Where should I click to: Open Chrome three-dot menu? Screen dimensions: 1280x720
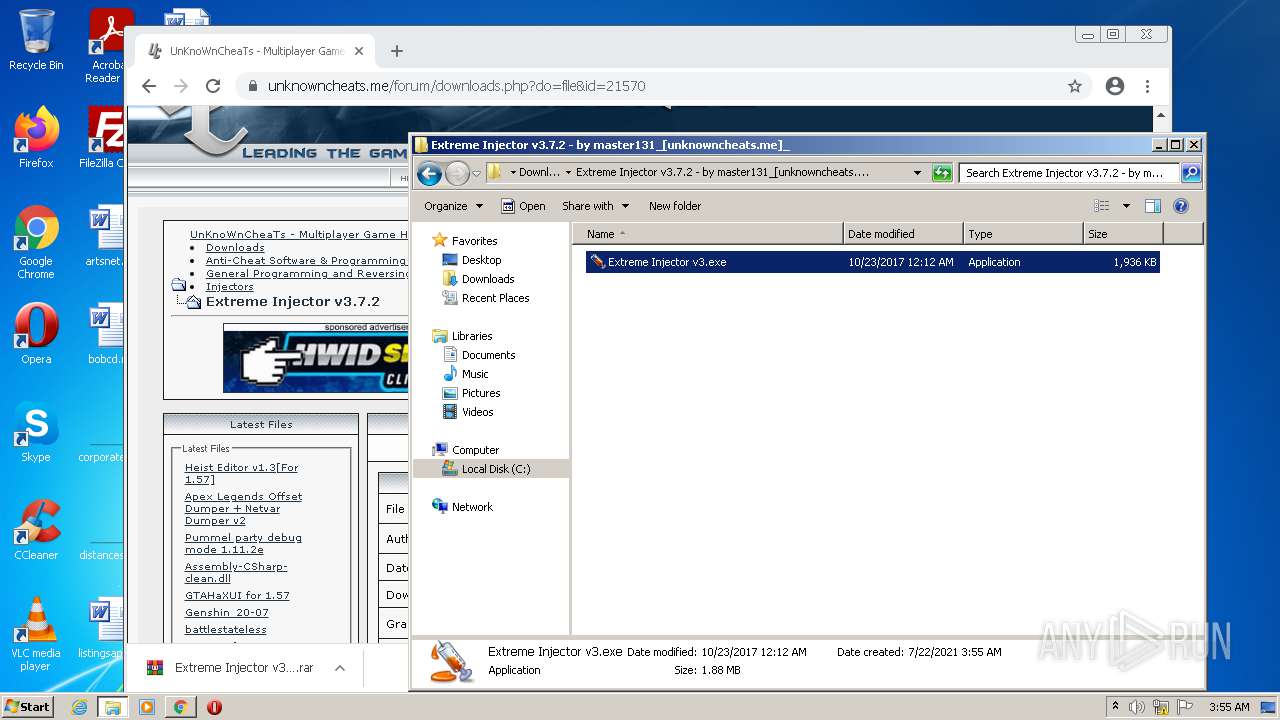[1148, 86]
